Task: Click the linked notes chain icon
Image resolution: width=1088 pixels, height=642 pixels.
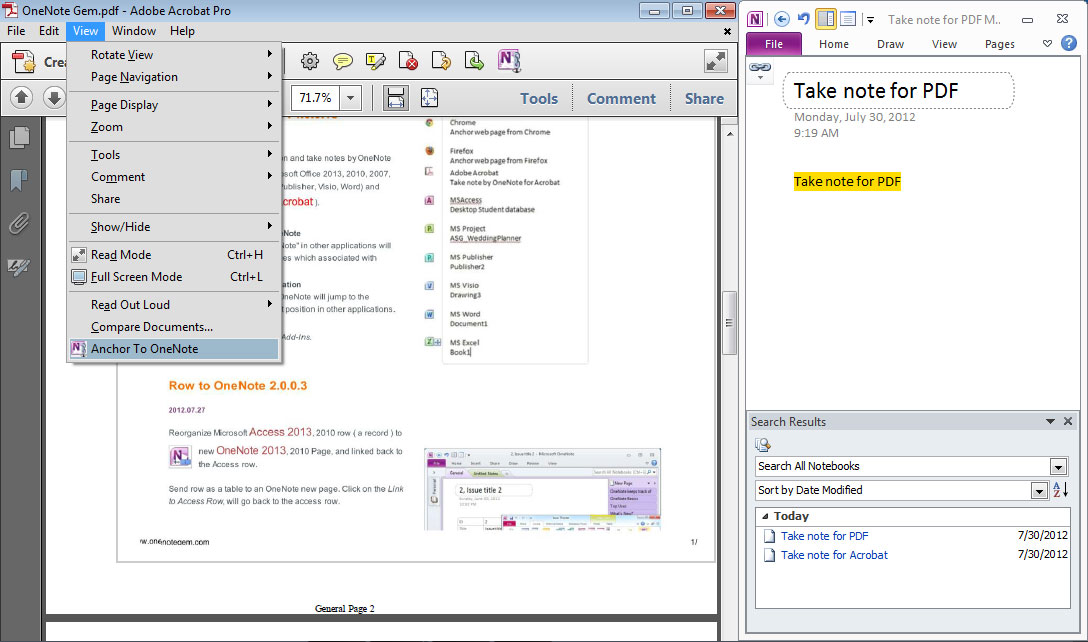Action: click(760, 69)
